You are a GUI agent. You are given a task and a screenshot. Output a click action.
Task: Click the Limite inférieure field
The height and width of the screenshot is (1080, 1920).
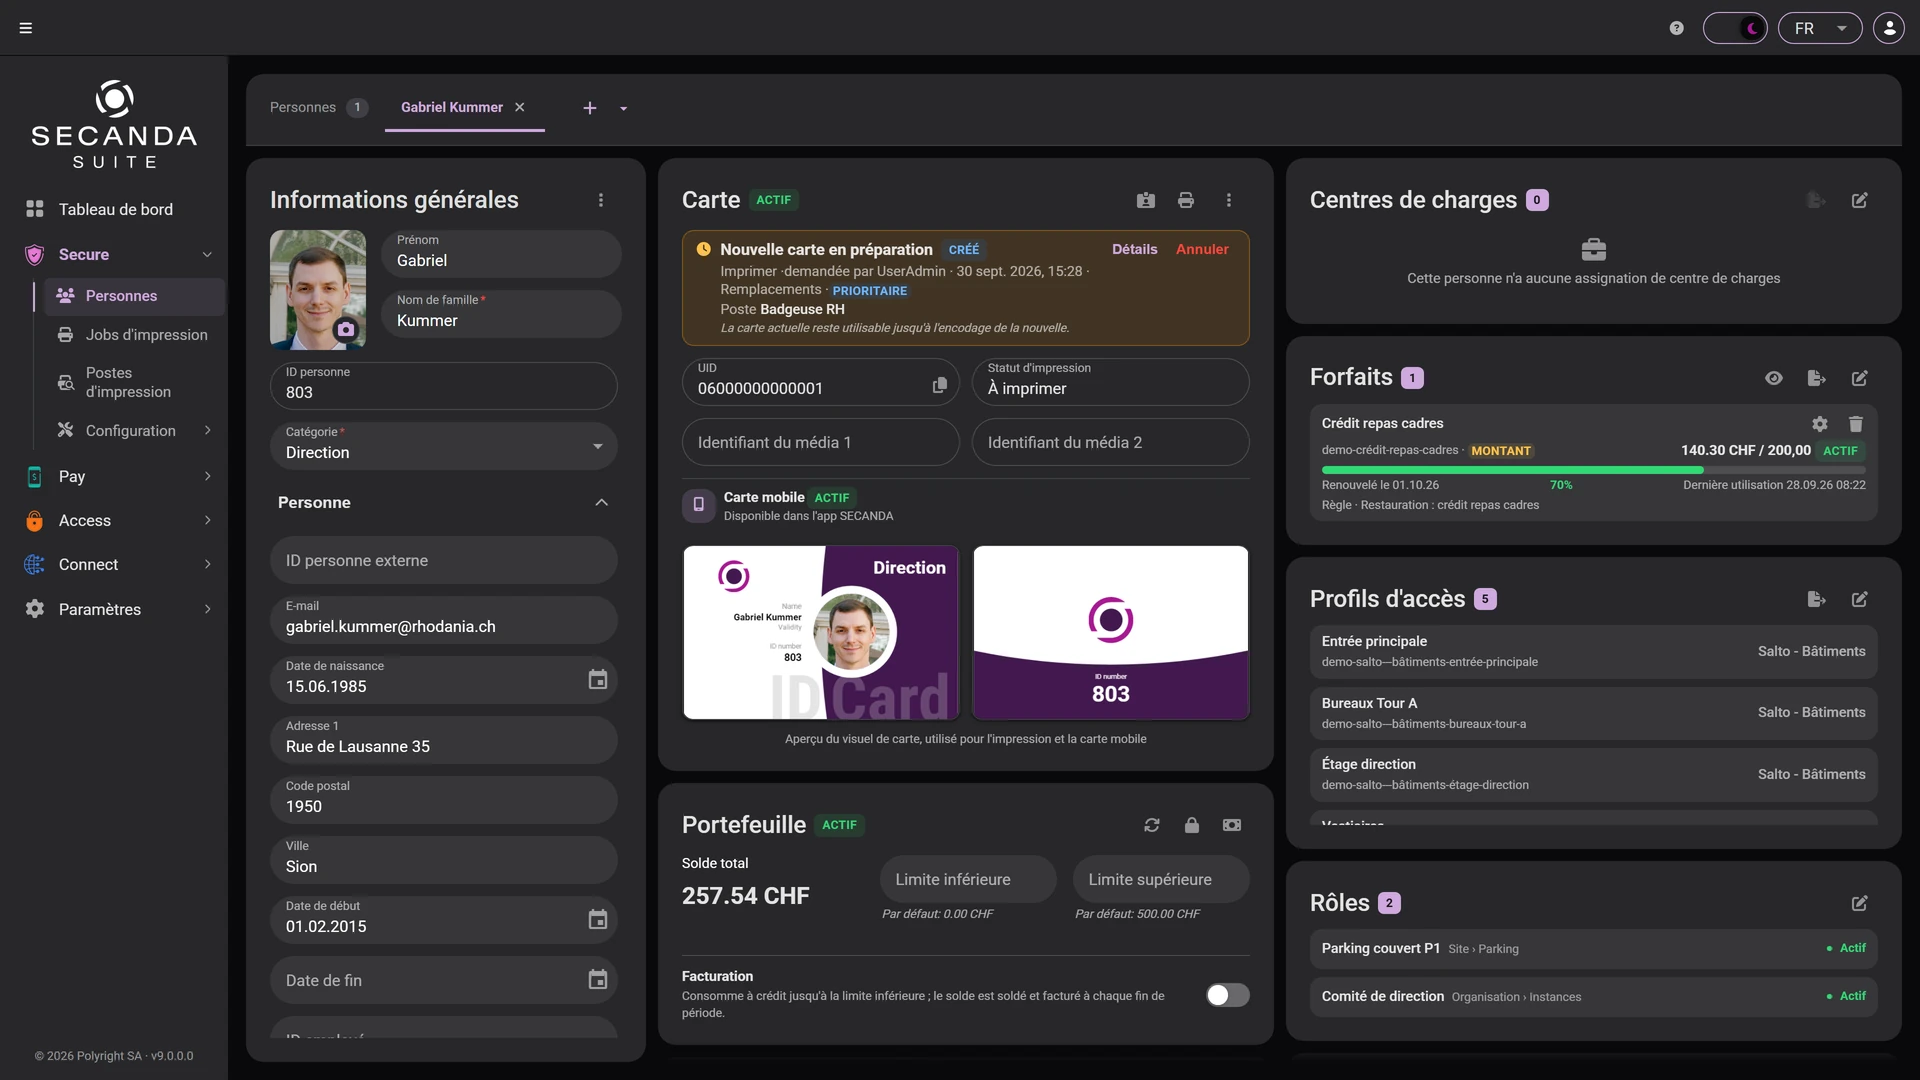968,879
